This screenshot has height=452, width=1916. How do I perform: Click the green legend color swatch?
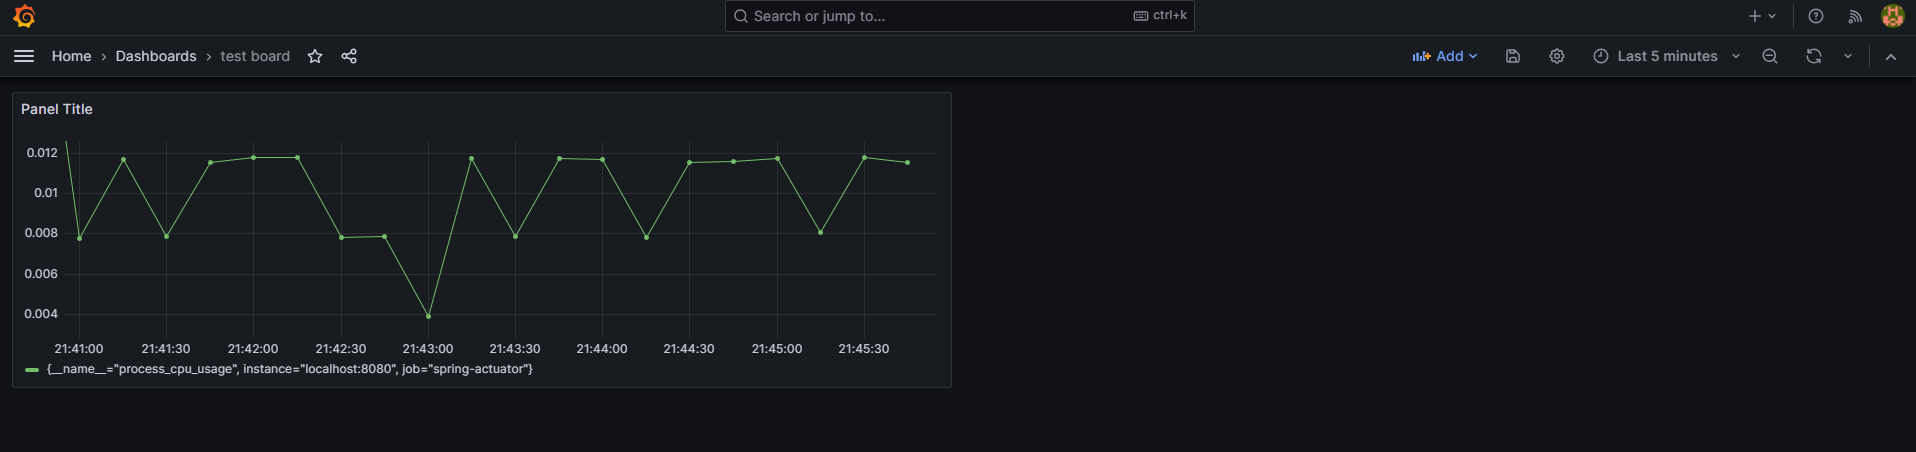pyautogui.click(x=32, y=370)
